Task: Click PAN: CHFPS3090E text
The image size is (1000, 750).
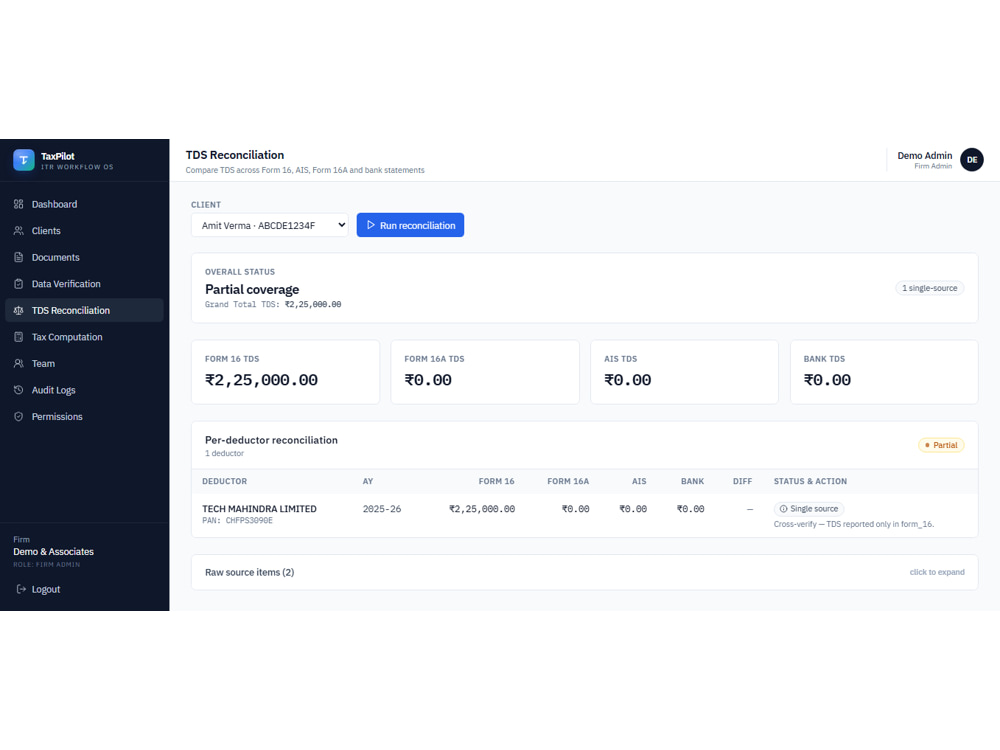Action: point(237,520)
